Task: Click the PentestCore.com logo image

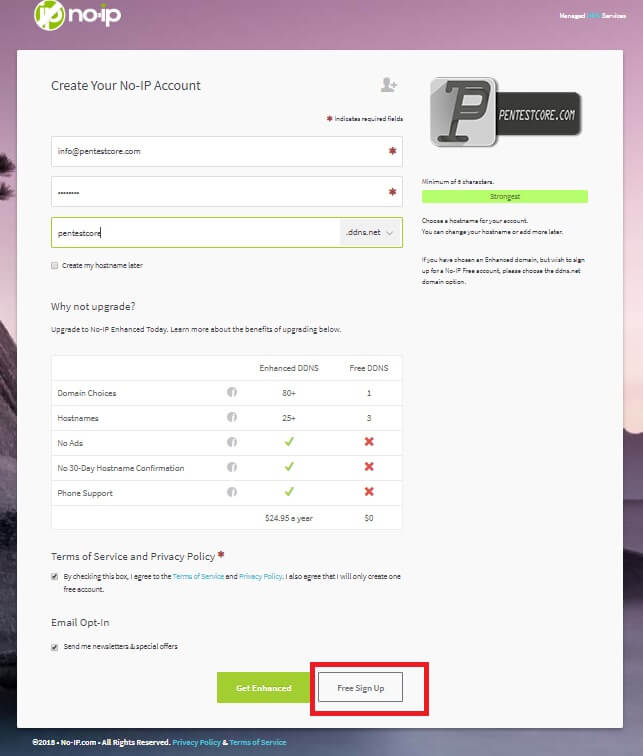Action: pyautogui.click(x=506, y=112)
